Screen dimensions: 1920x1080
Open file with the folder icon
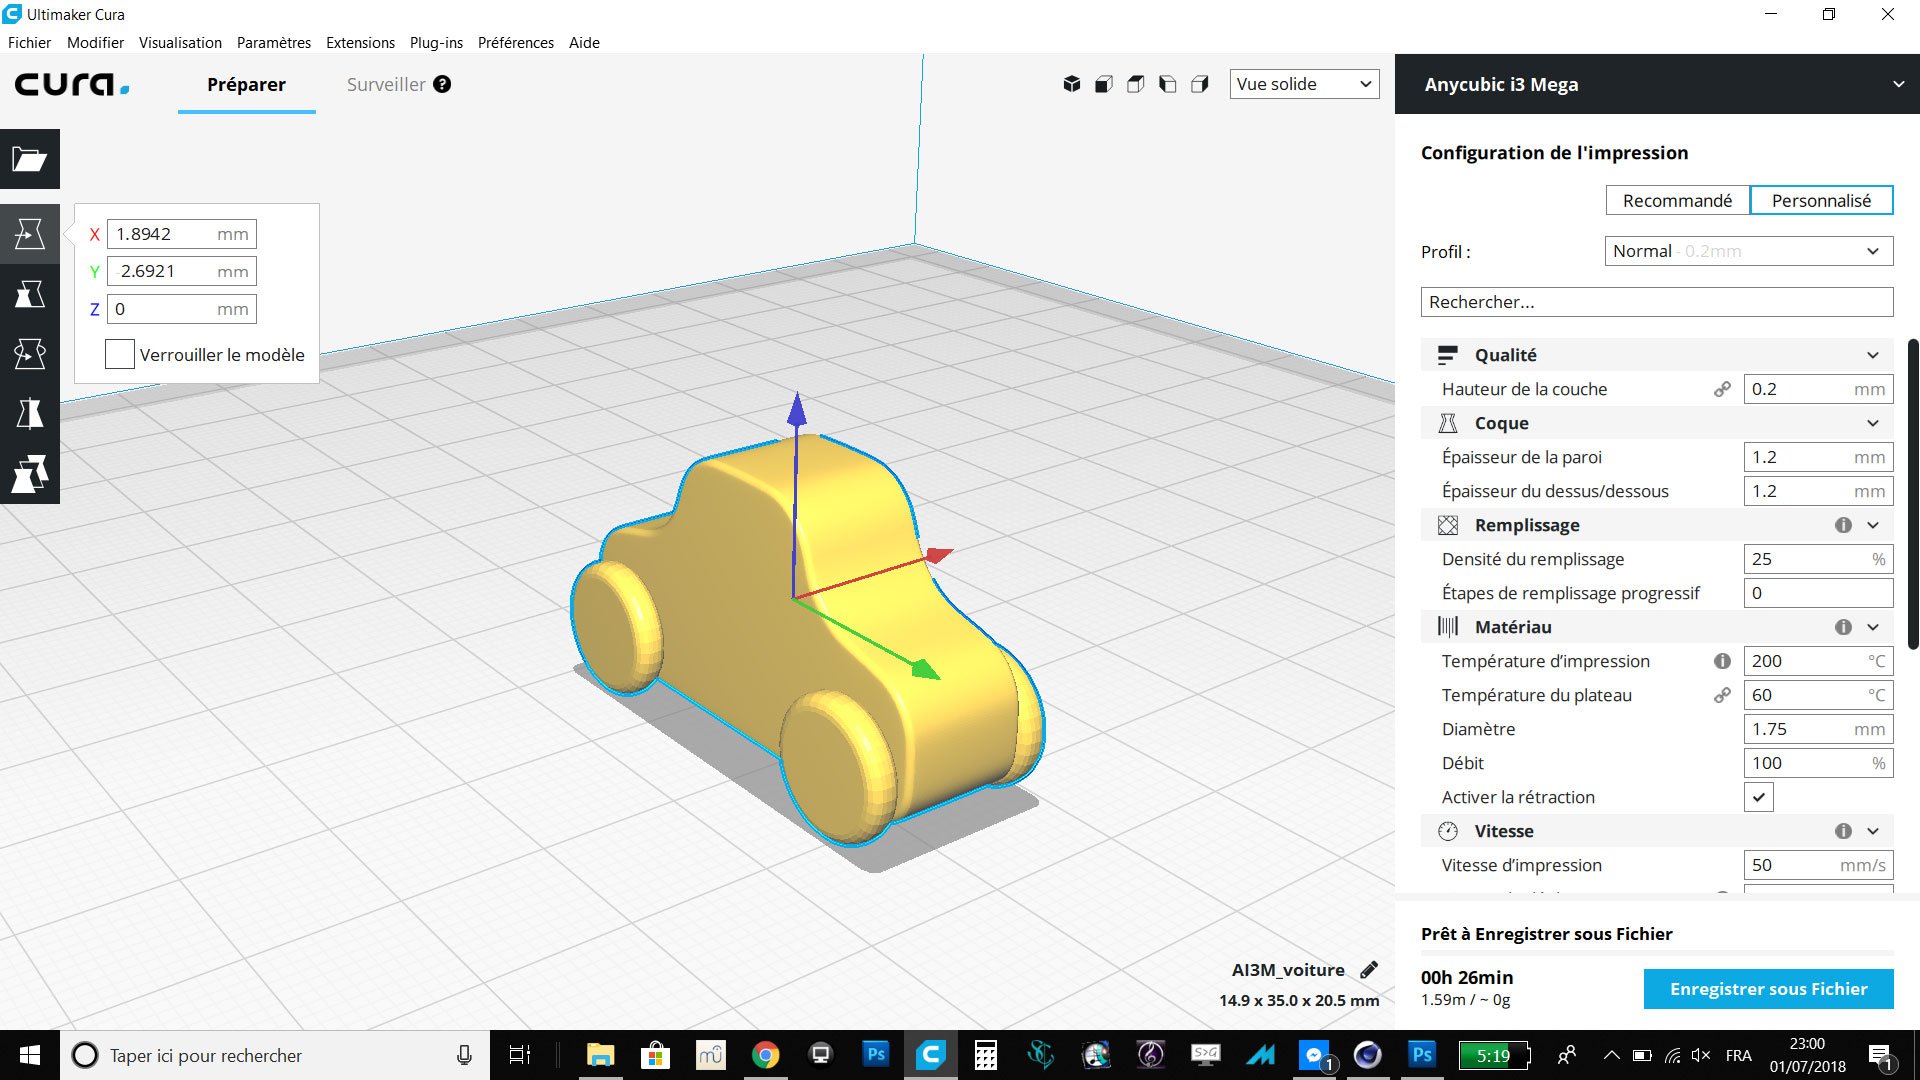pos(30,159)
